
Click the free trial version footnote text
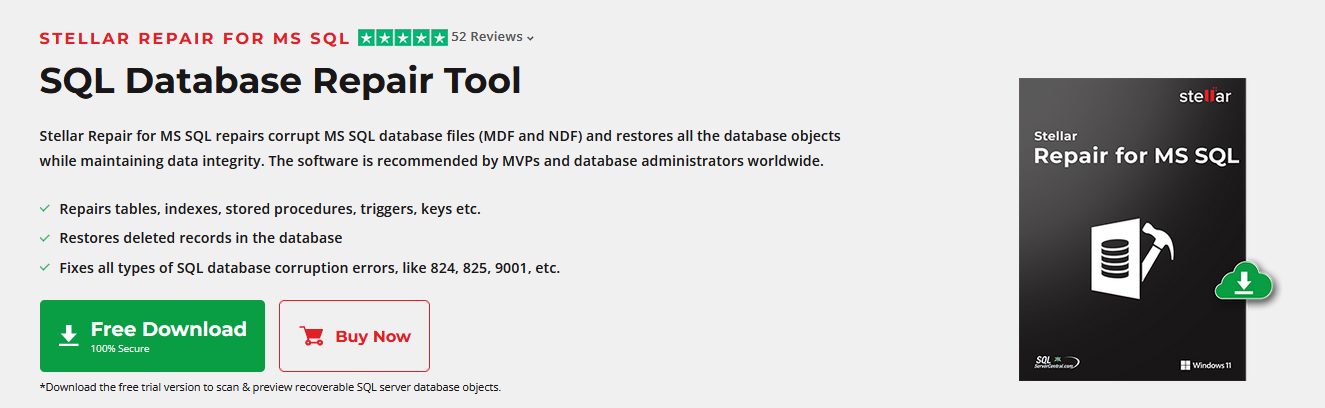(270, 387)
